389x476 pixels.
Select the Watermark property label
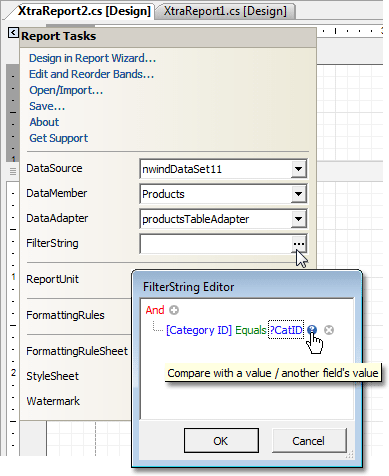[53, 401]
